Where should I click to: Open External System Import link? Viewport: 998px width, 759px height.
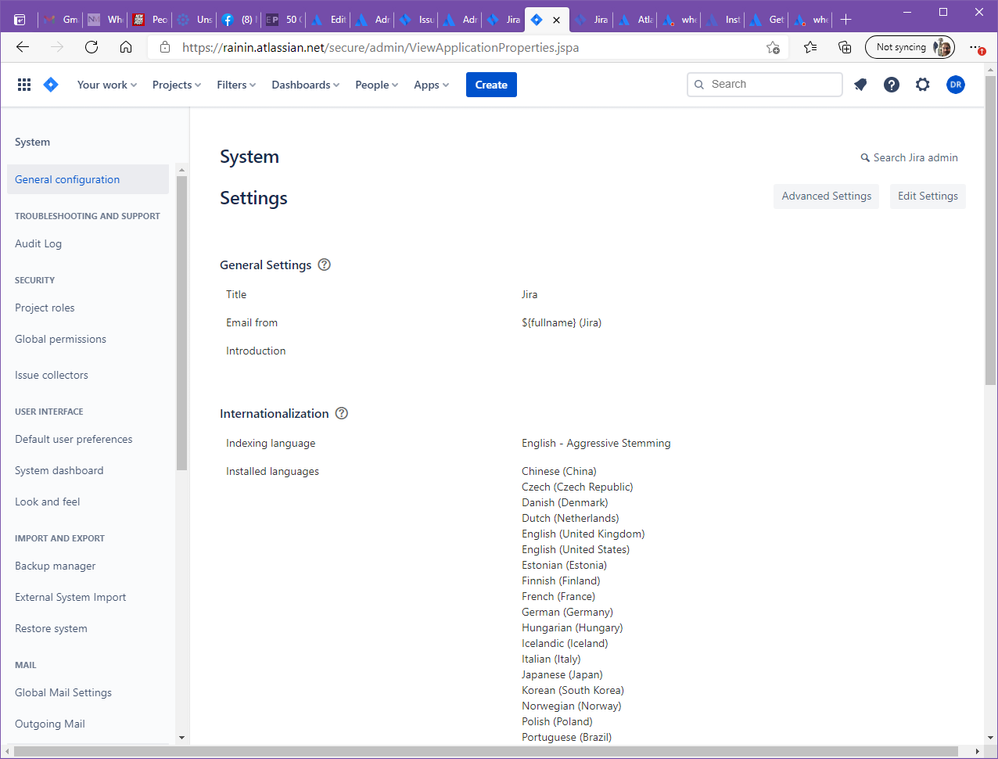71,597
